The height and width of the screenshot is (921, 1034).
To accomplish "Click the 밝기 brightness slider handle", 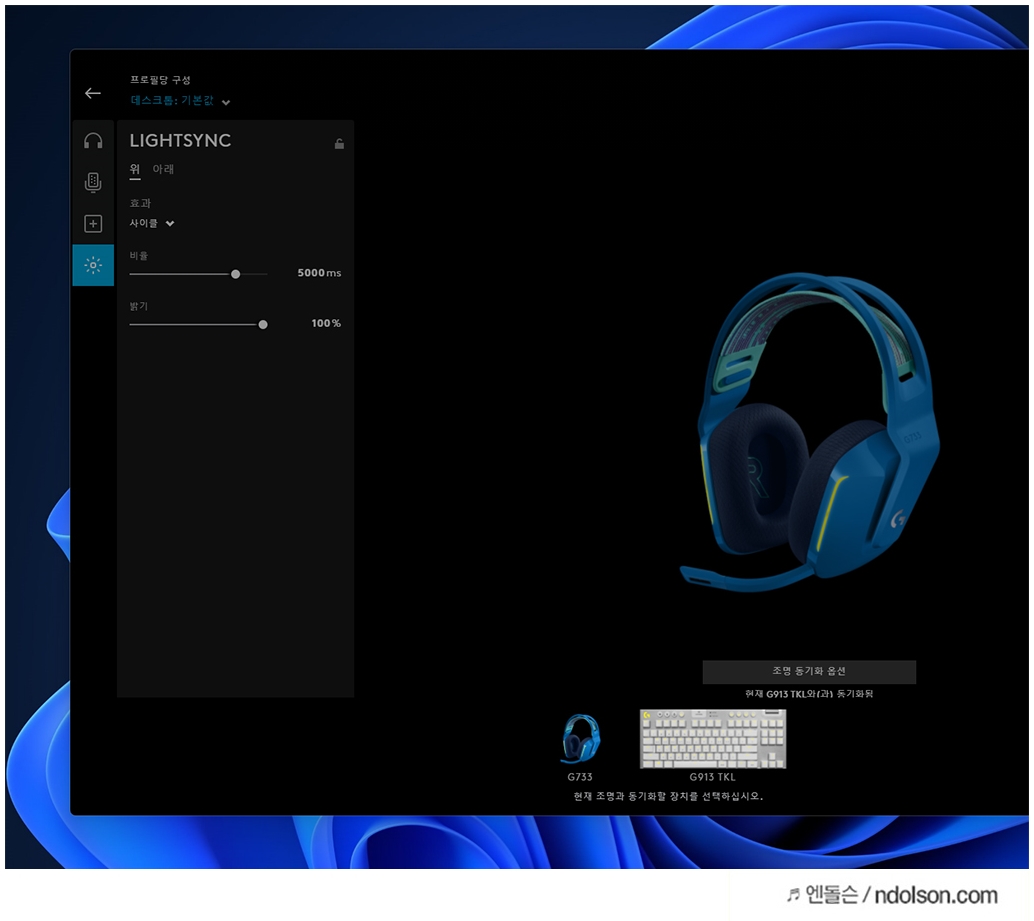I will 262,324.
